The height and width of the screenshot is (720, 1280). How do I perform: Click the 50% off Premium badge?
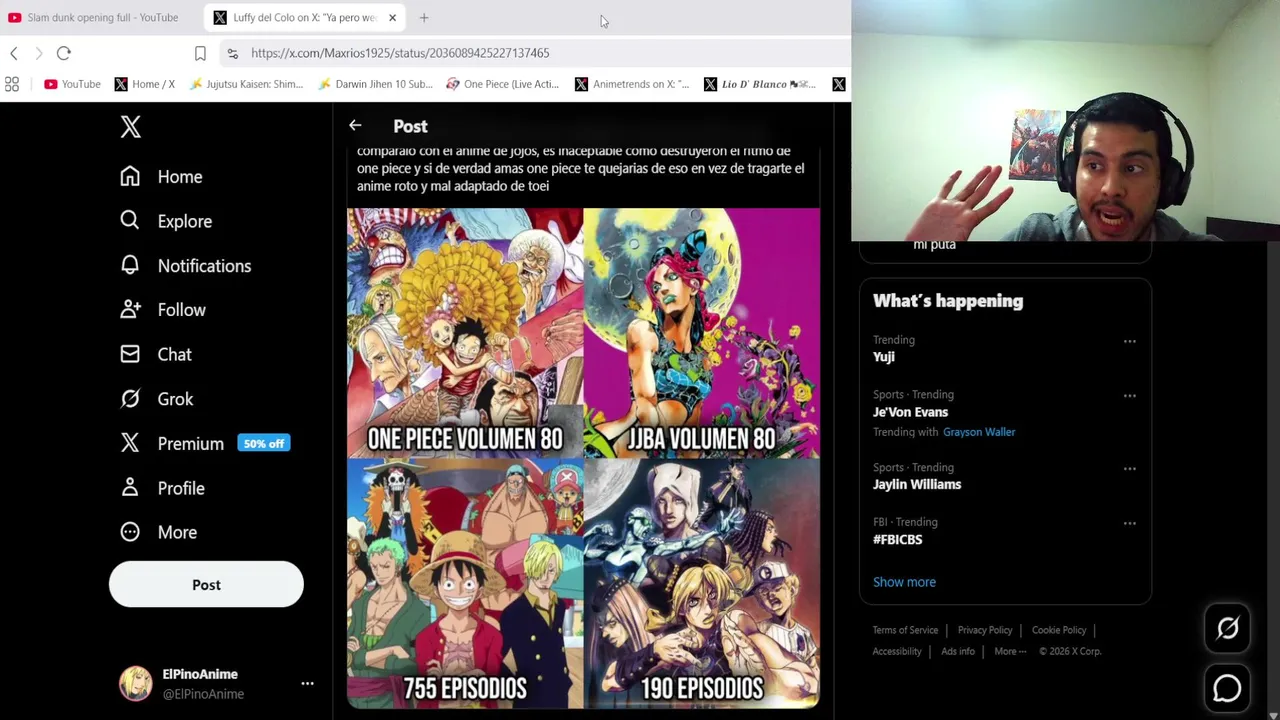pyautogui.click(x=264, y=443)
